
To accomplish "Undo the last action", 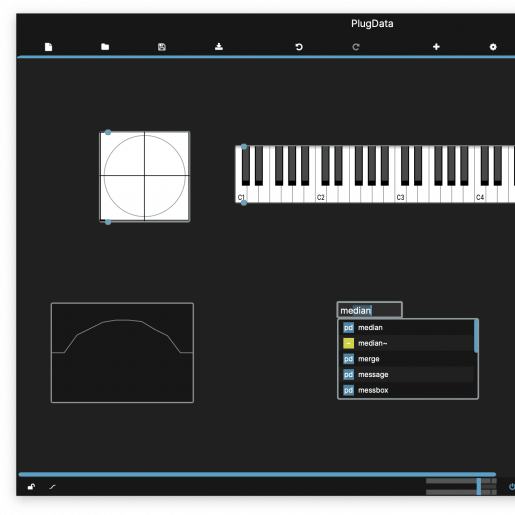I will [x=299, y=47].
